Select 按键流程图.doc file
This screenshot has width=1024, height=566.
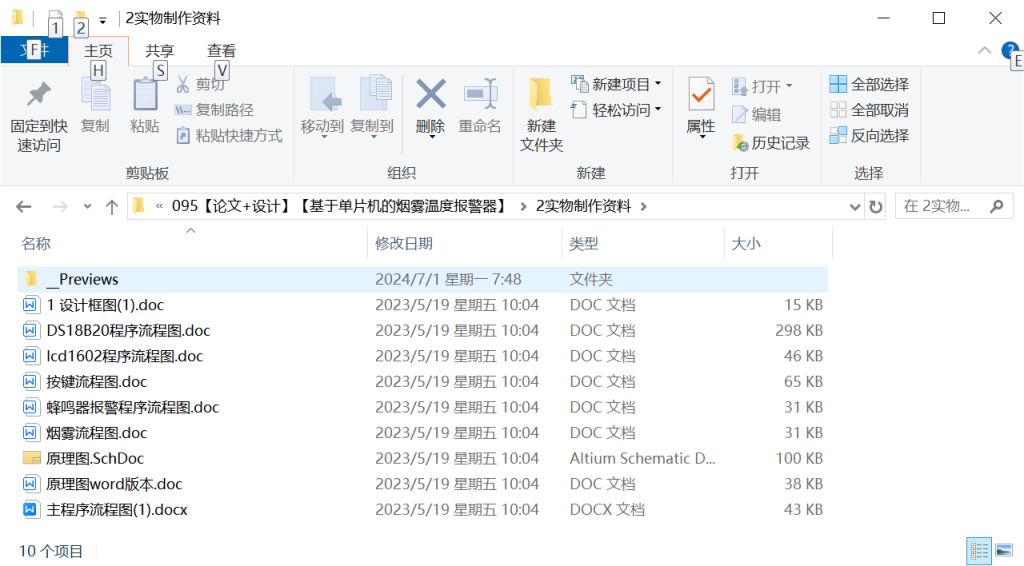423,381
